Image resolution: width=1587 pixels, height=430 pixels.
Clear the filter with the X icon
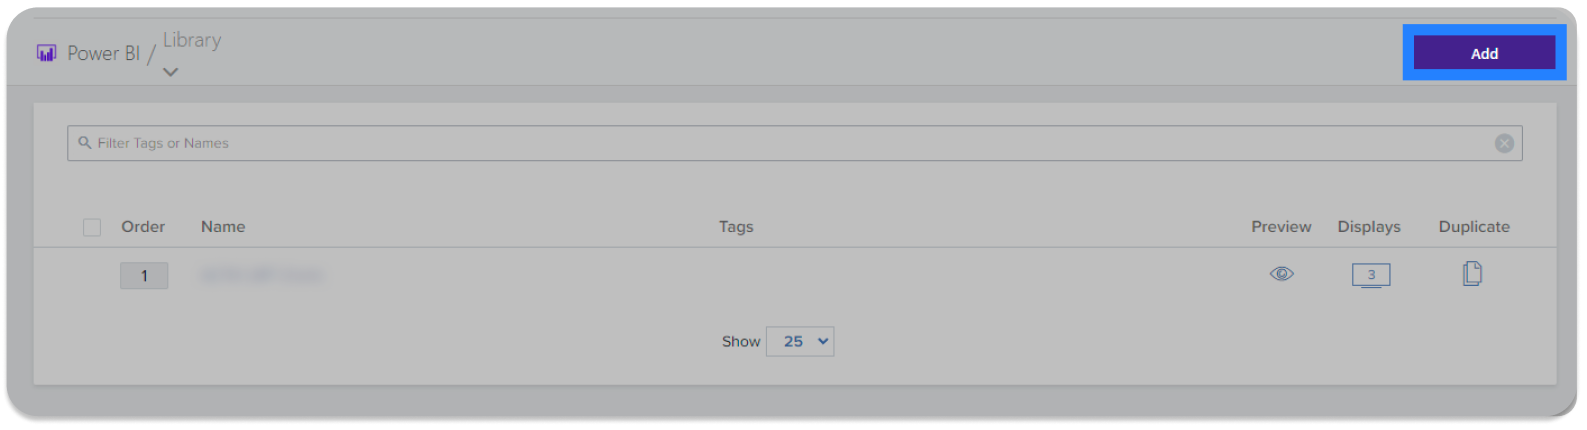(x=1503, y=143)
